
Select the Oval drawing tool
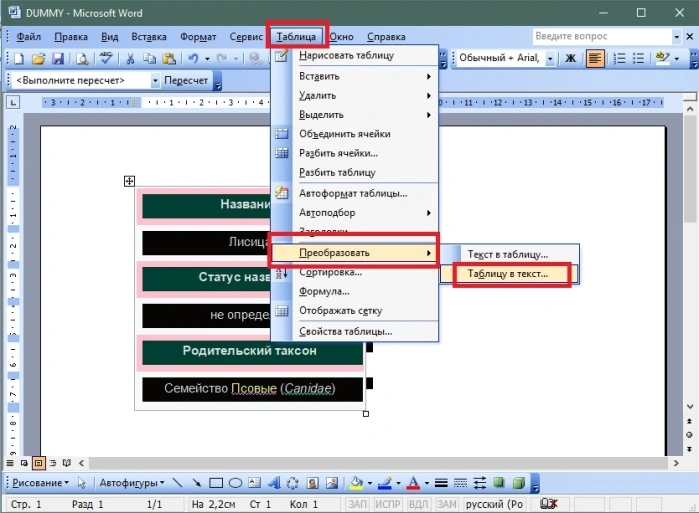[235, 483]
